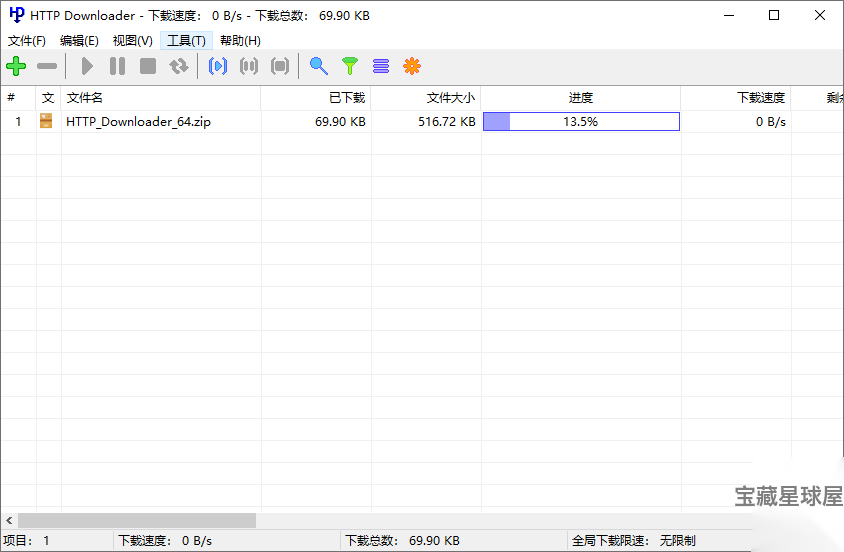Sort by the 下载速度 column header
This screenshot has height=552, width=844.
pyautogui.click(x=736, y=98)
